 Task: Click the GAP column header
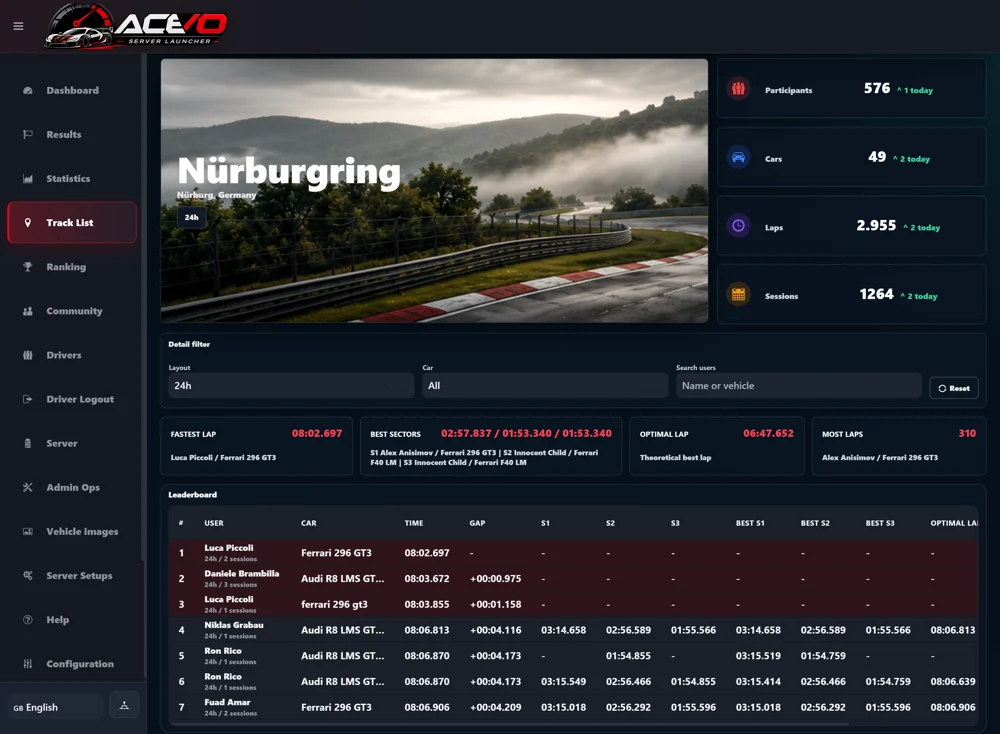pos(477,523)
